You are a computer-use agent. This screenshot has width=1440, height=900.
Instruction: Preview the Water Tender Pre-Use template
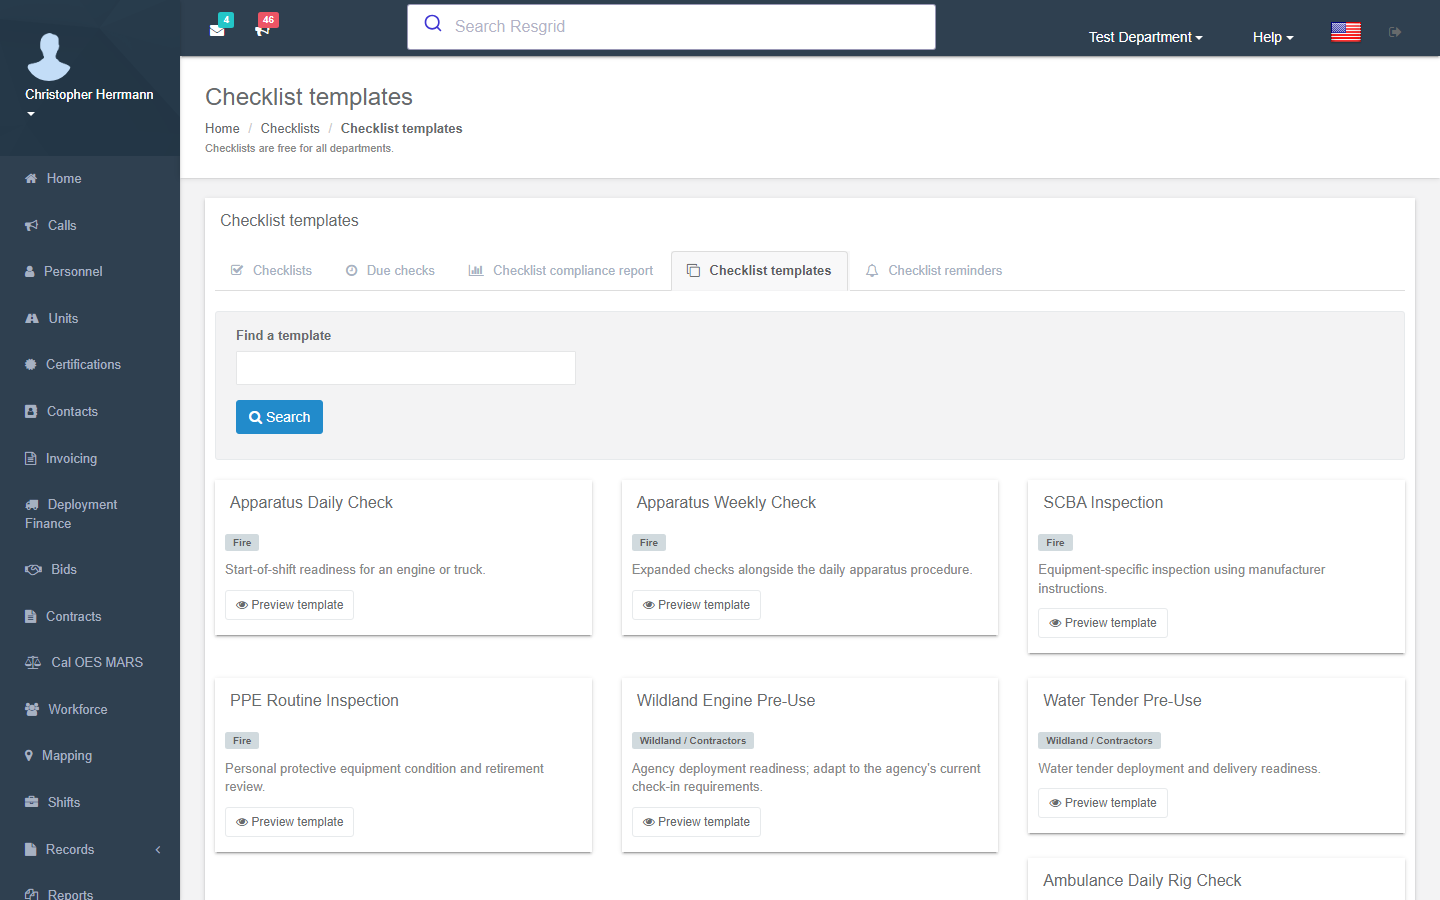(x=1102, y=803)
